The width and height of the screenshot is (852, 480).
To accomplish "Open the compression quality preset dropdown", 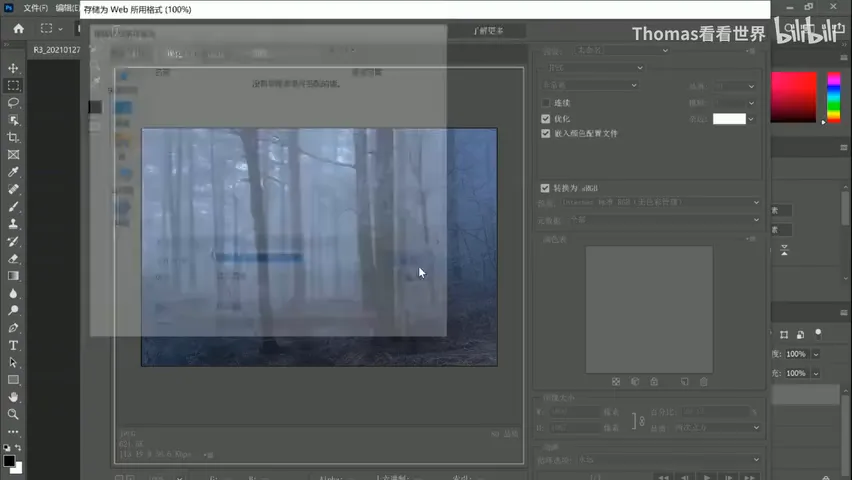I will (x=590, y=85).
